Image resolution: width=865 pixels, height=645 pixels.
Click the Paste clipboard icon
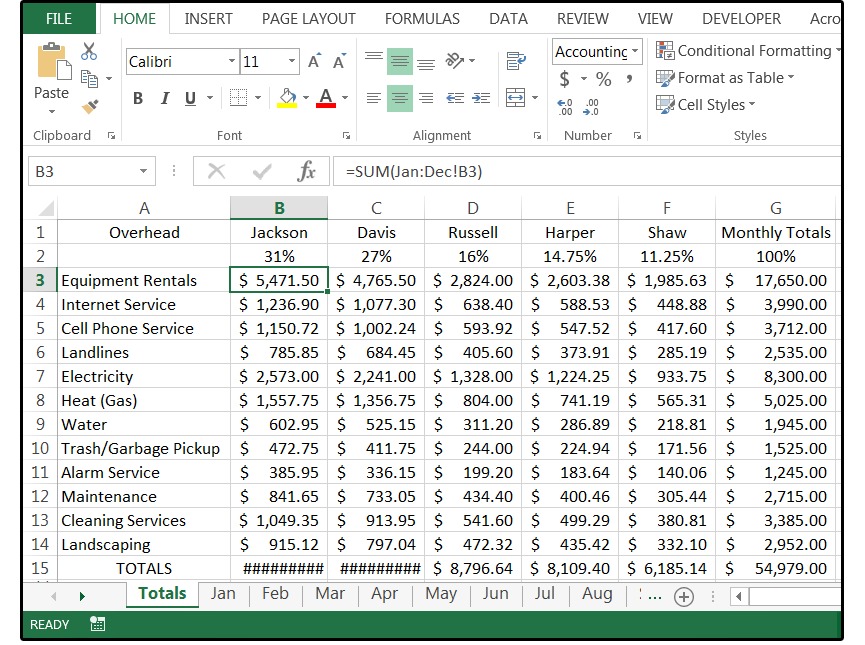coord(54,61)
